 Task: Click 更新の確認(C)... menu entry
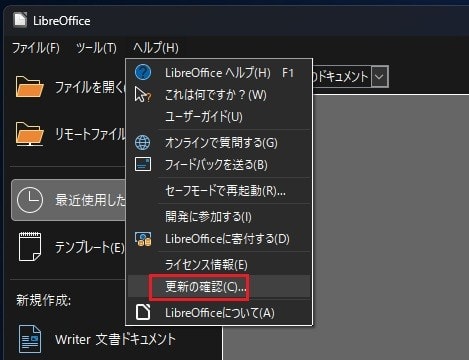(219, 286)
